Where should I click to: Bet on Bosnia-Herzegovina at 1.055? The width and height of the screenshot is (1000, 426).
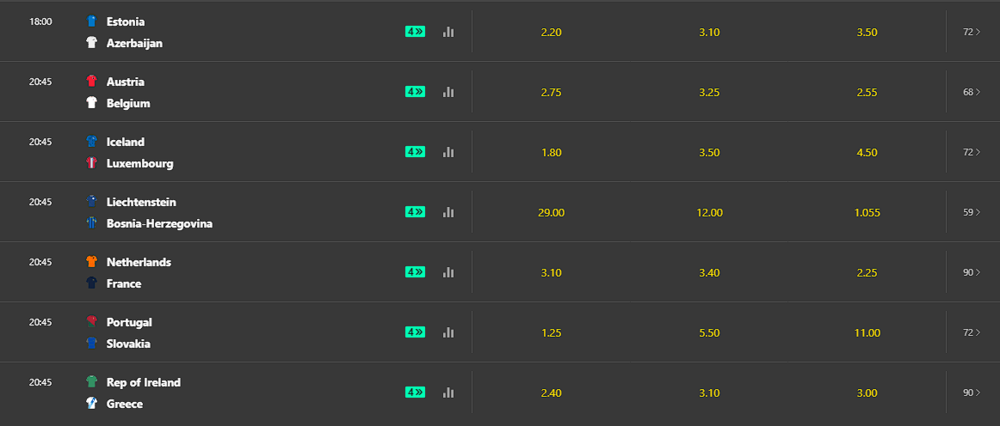[867, 212]
